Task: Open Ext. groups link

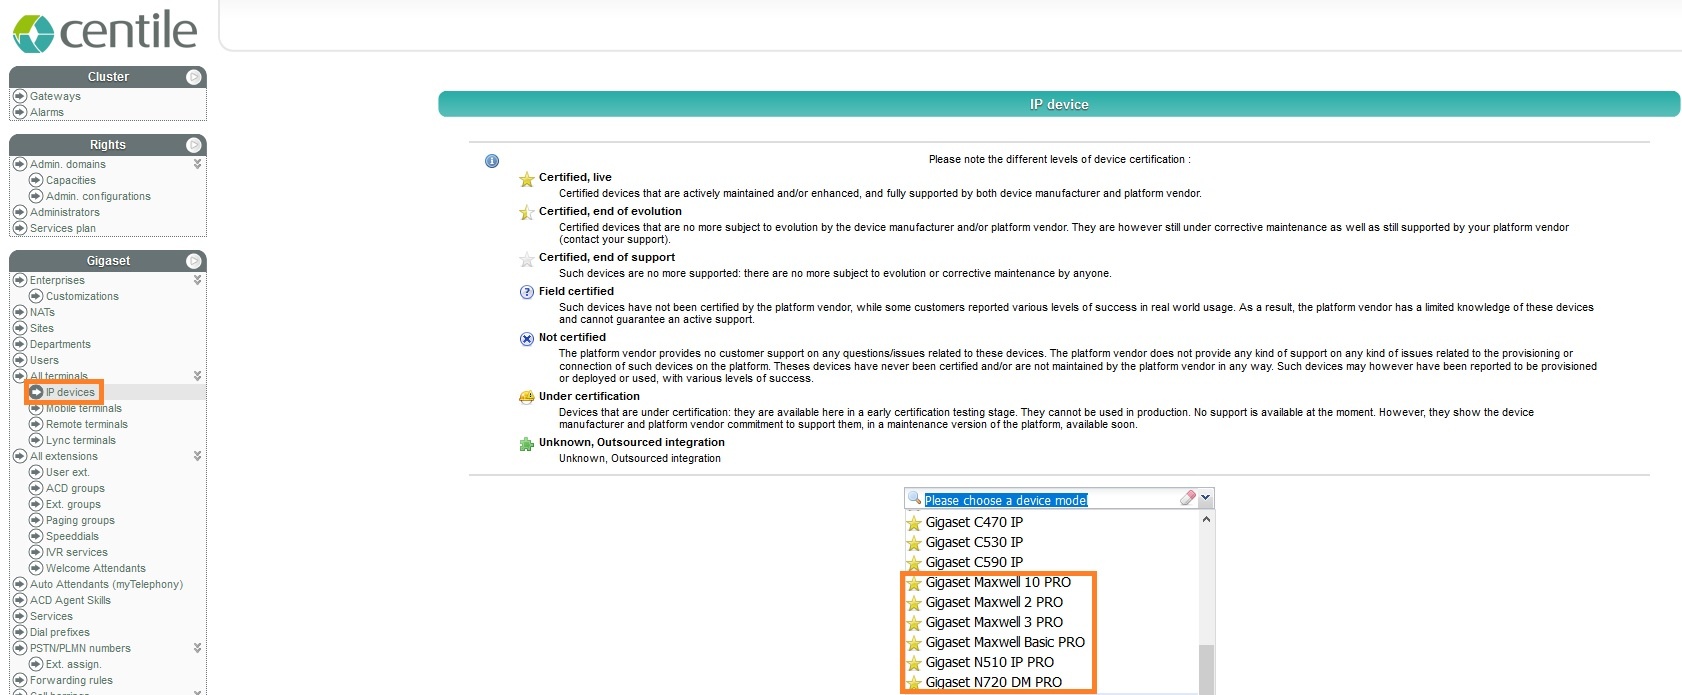Action: 73,504
